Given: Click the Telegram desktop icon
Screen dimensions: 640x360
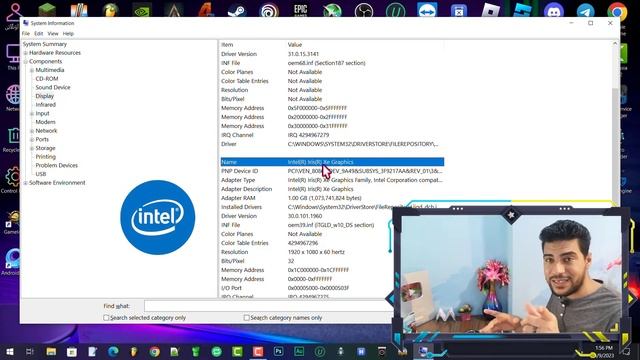Looking at the screenshot, I should [585, 10].
